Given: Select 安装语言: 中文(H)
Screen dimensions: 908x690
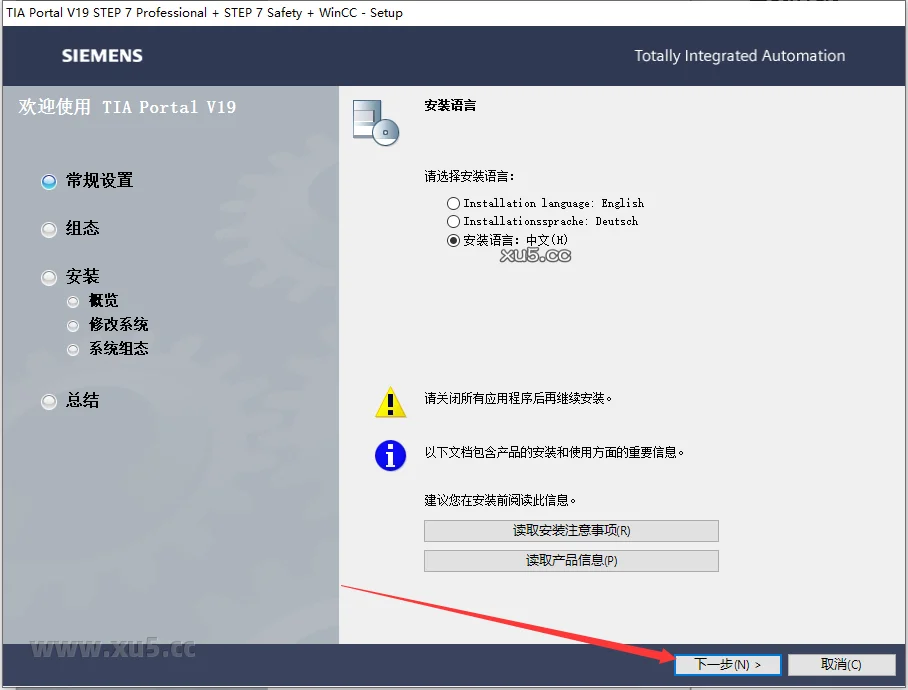Looking at the screenshot, I should (453, 240).
